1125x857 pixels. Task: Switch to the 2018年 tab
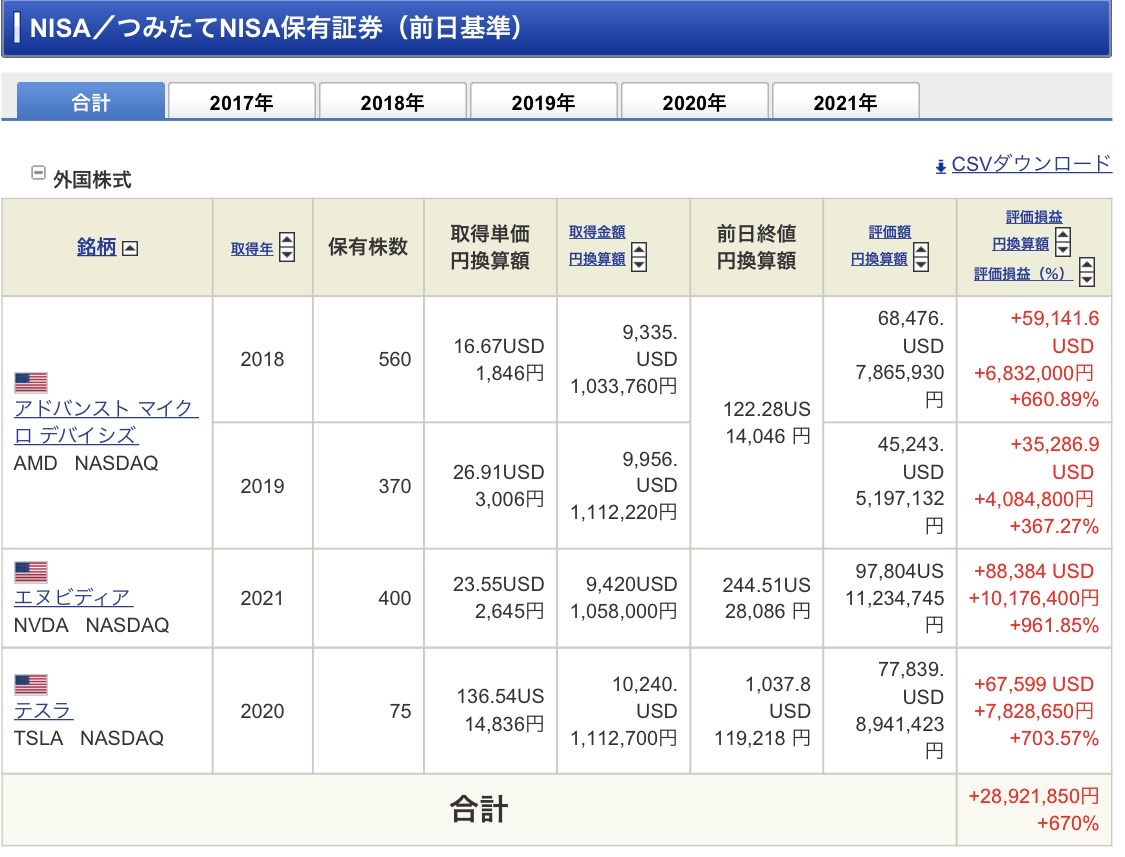(x=392, y=102)
